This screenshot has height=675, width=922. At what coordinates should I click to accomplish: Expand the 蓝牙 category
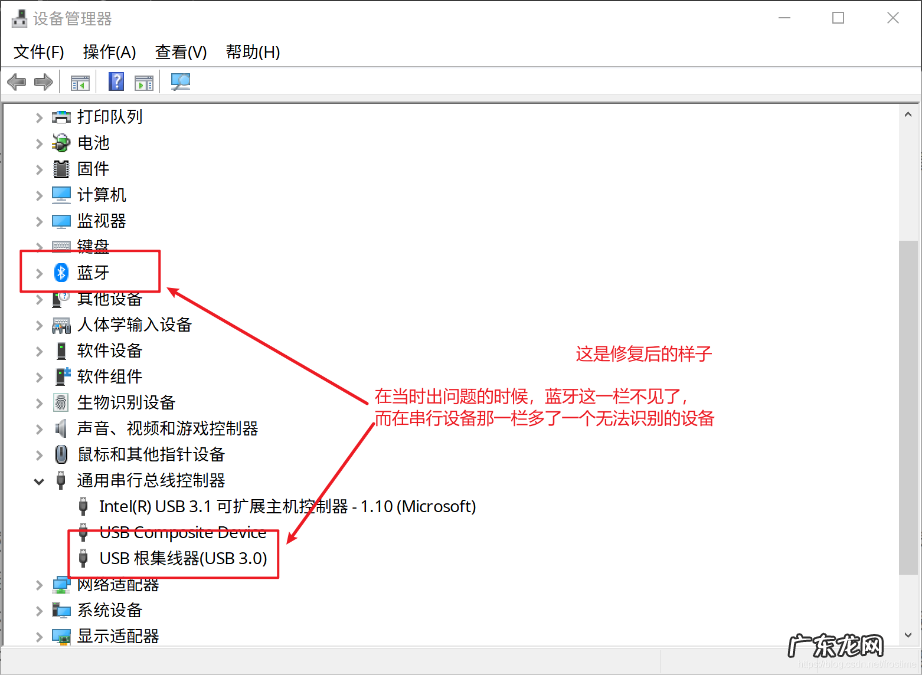[x=39, y=272]
